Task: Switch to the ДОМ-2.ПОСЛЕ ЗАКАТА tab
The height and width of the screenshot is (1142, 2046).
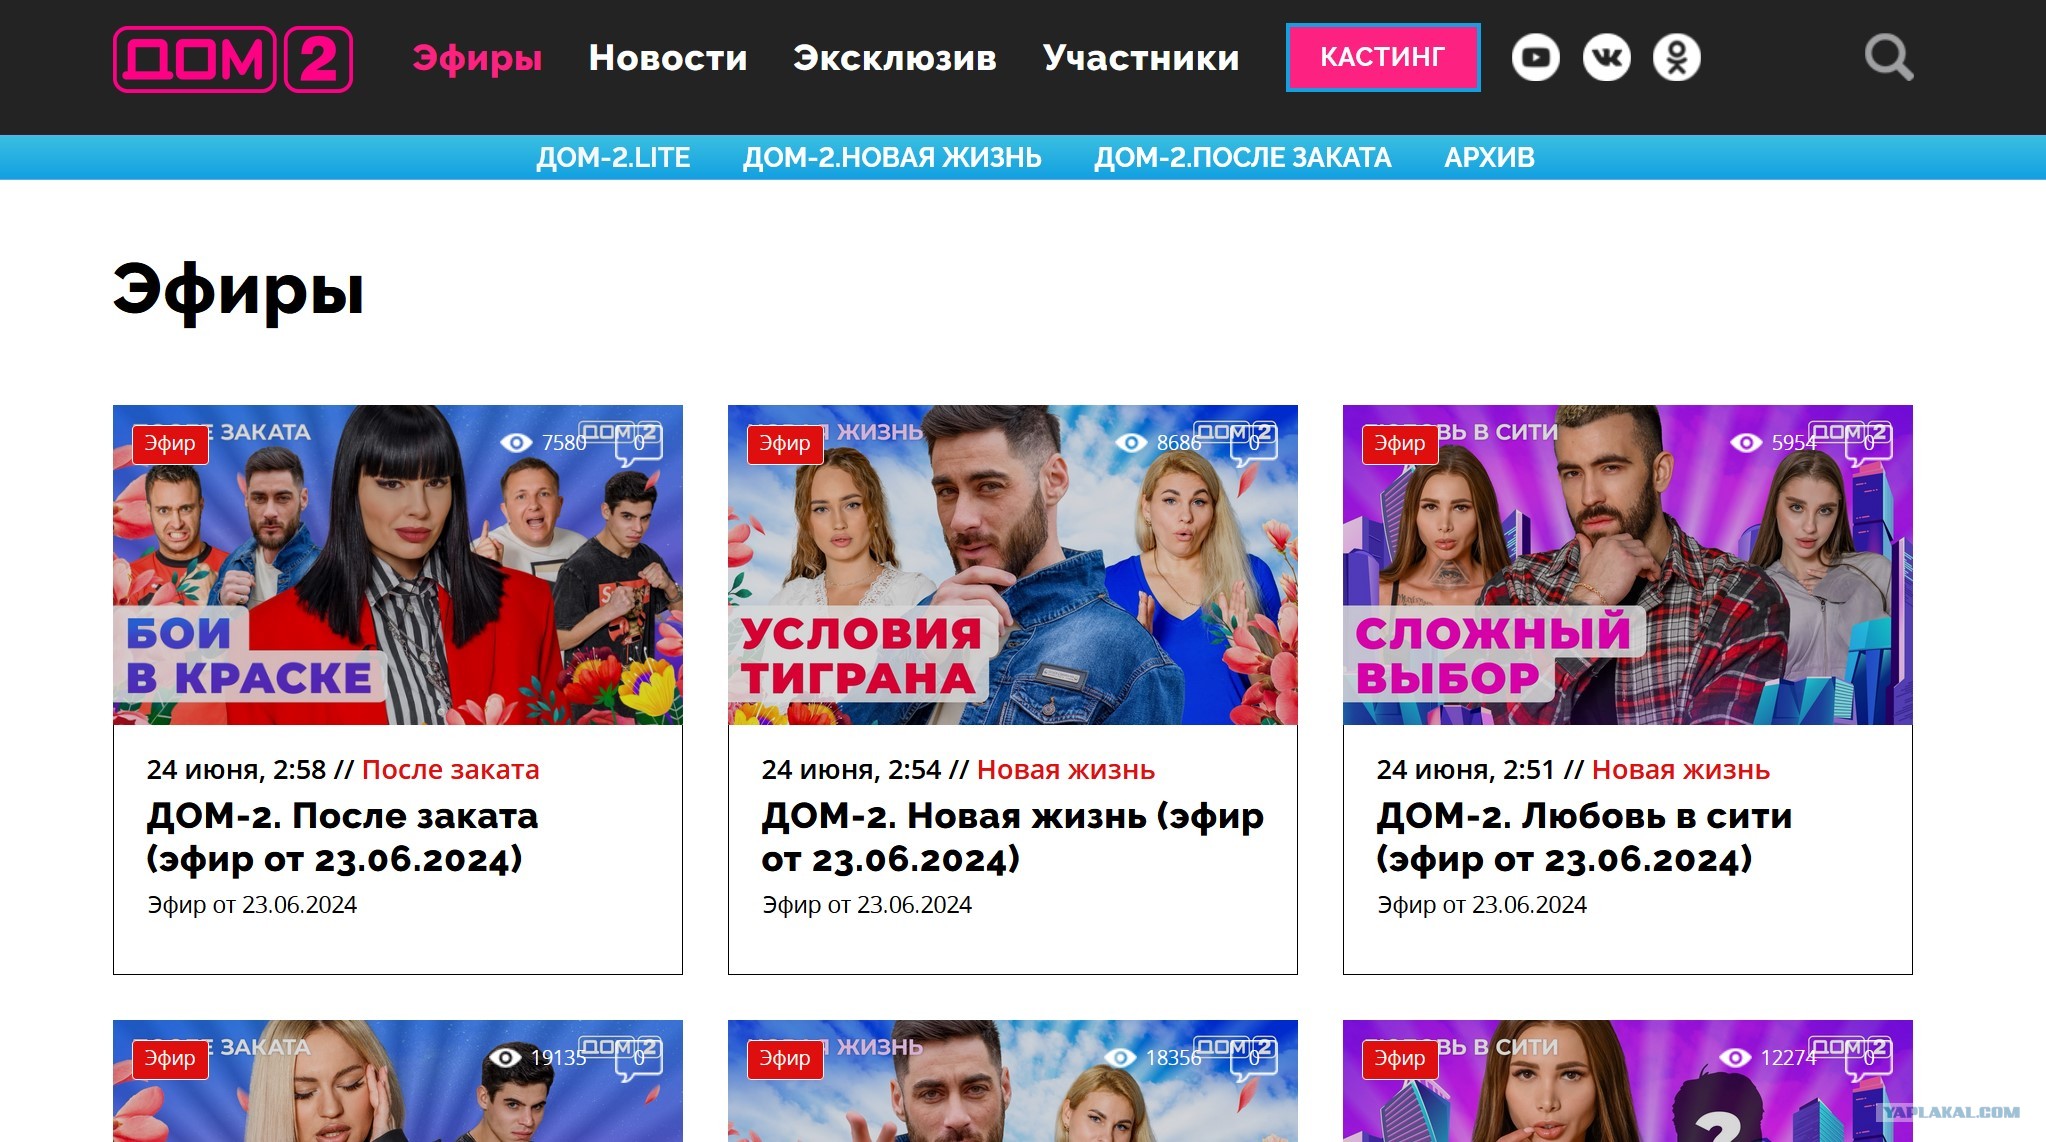Action: (x=1243, y=158)
